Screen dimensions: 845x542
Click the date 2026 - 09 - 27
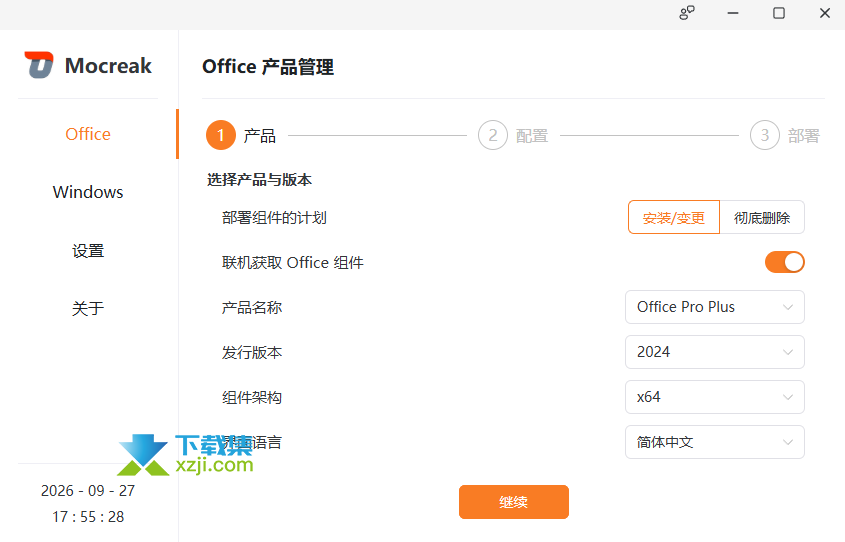[x=88, y=491]
